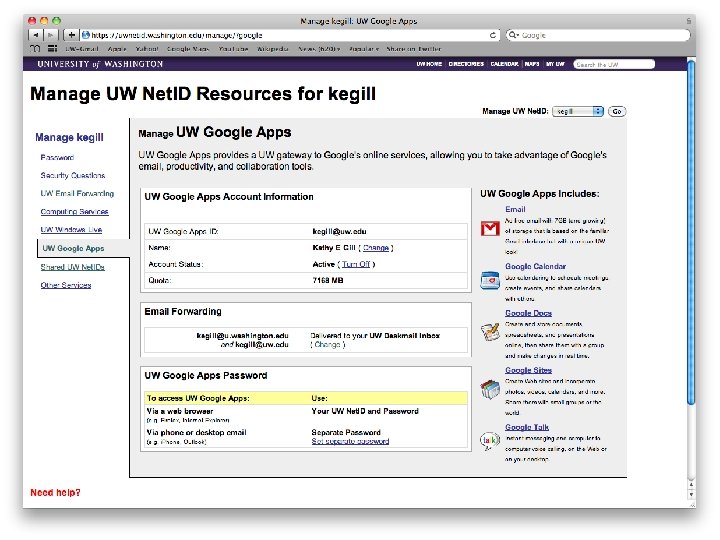720x540 pixels.
Task: Open the Popular bookmarks folder
Action: point(364,49)
